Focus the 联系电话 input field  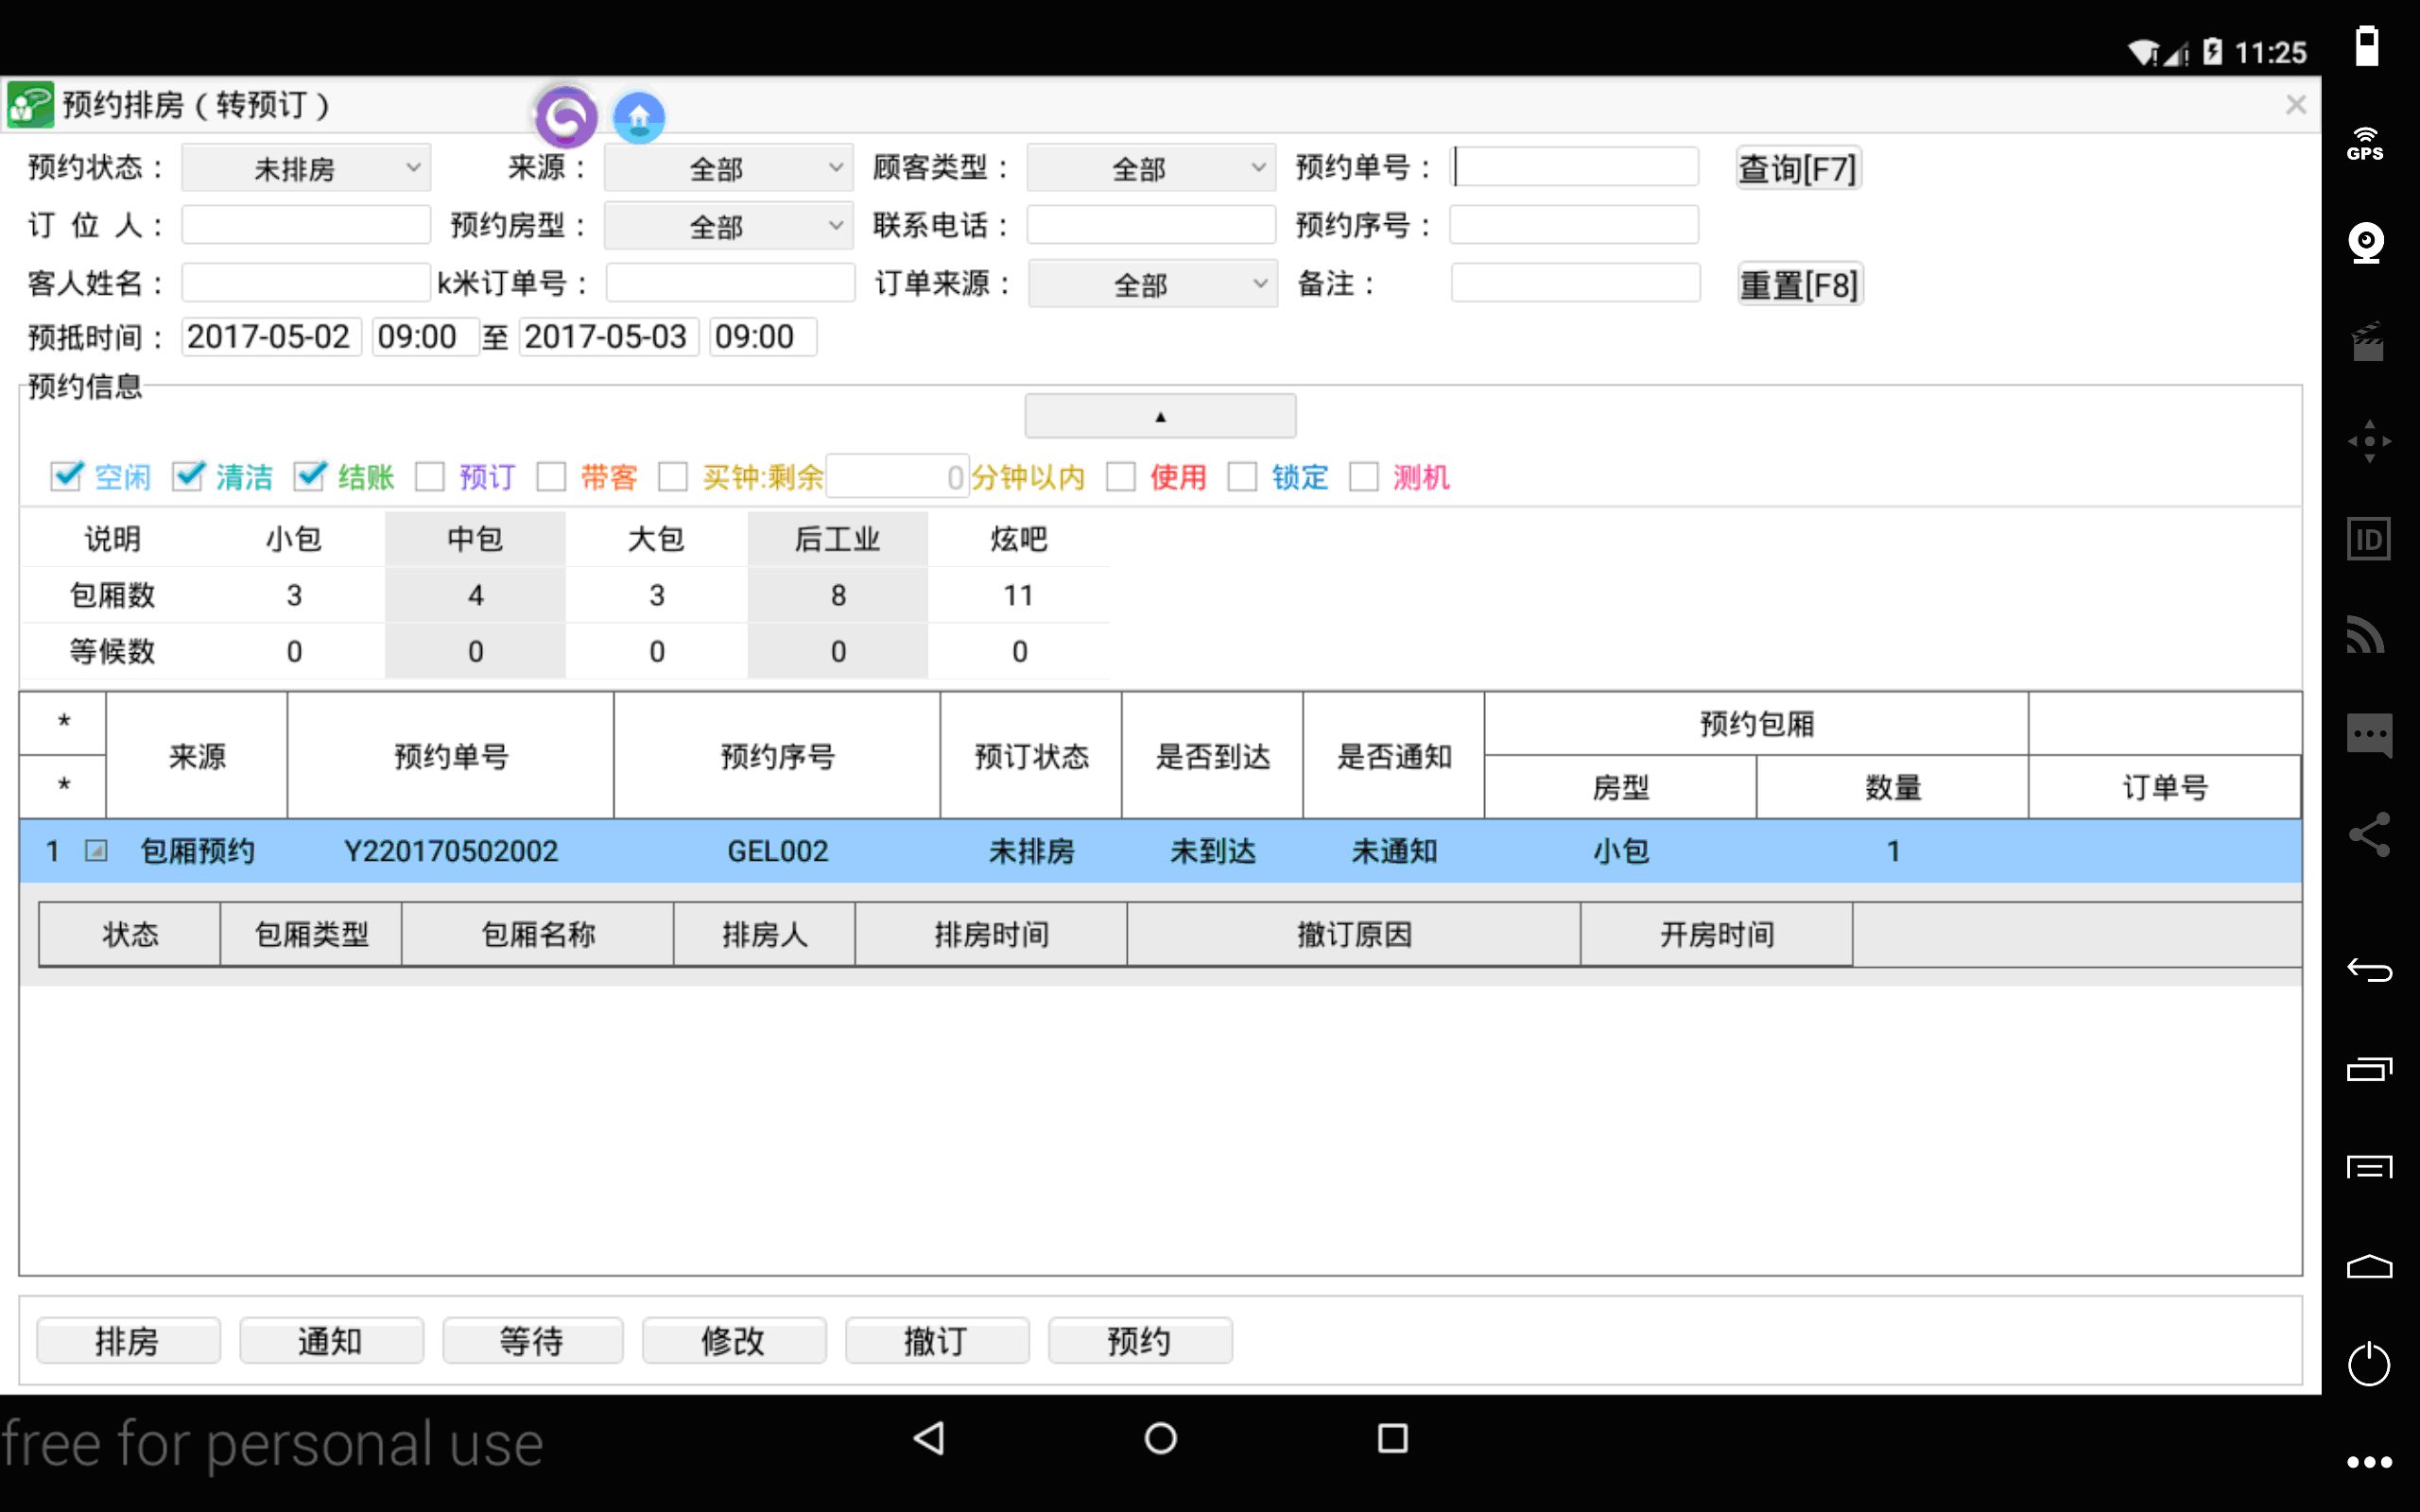tap(1151, 225)
